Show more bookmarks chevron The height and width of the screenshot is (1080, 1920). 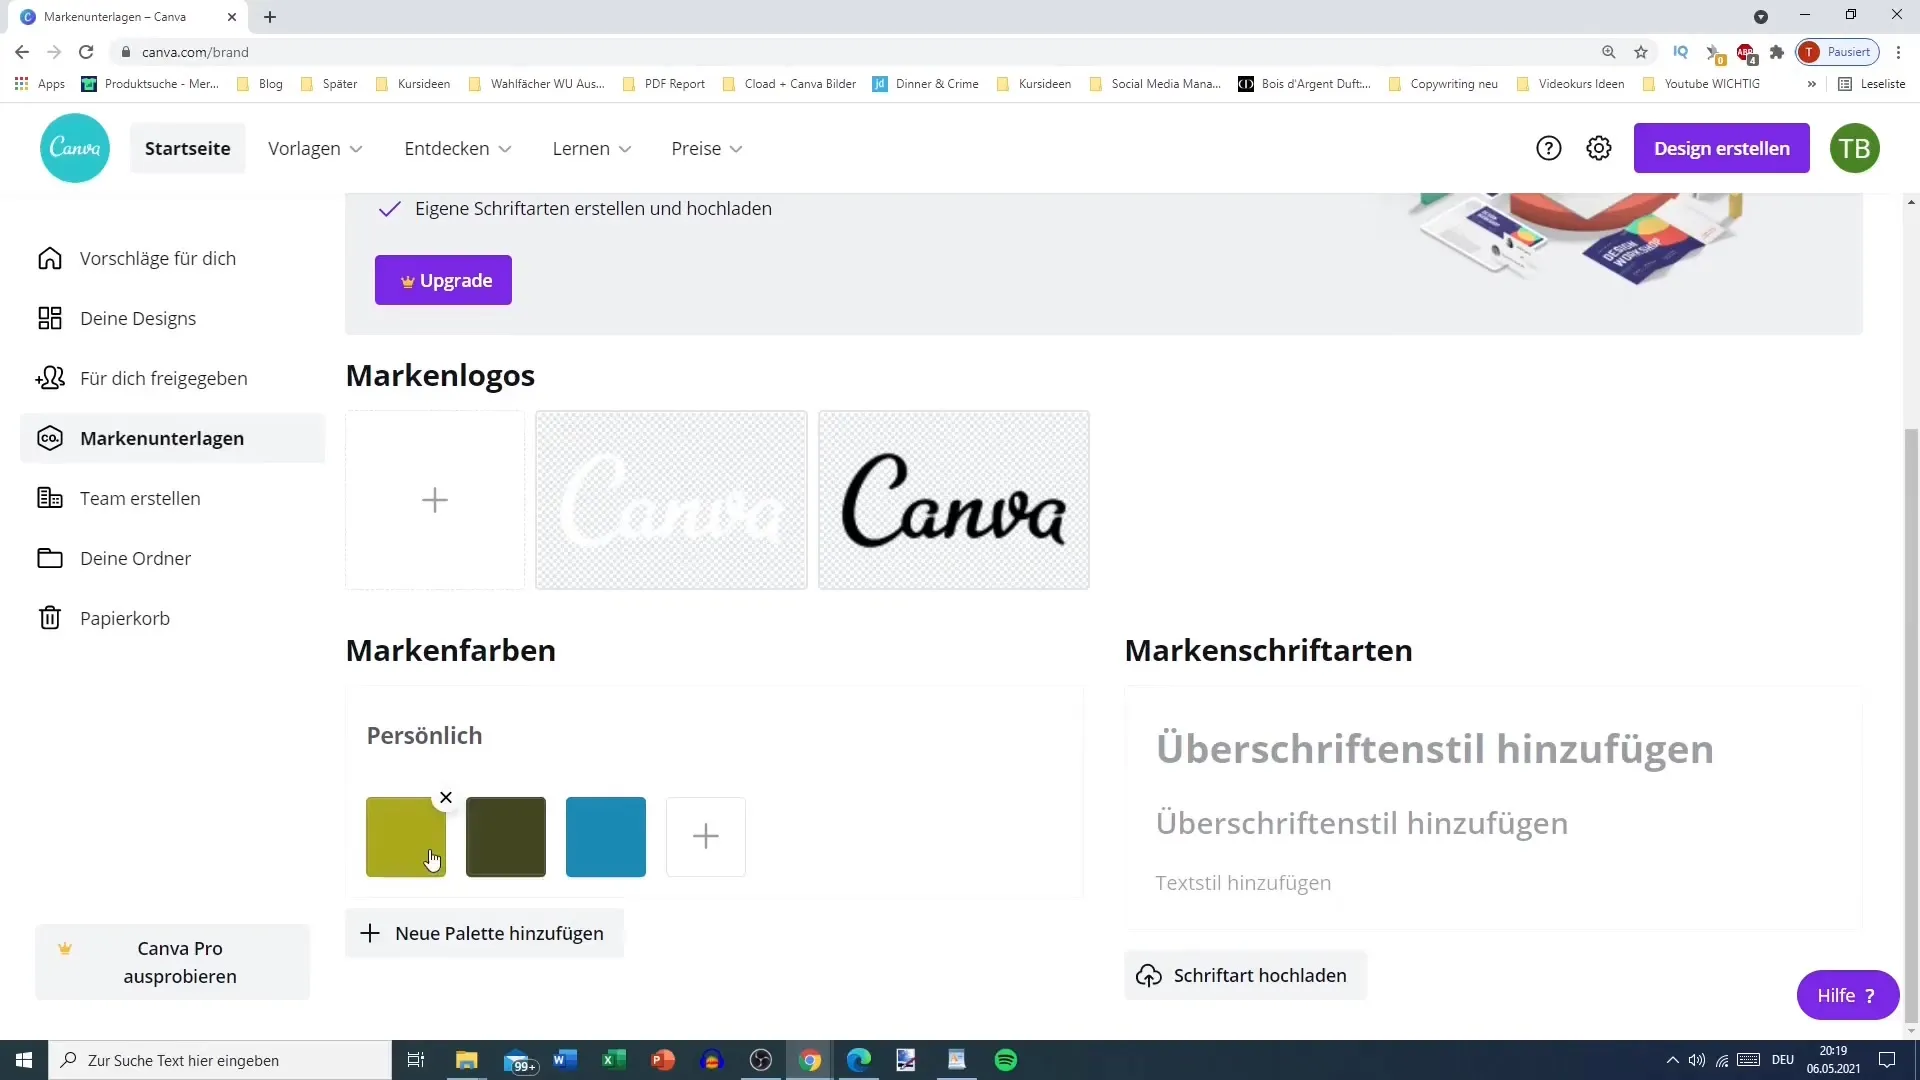1811,84
